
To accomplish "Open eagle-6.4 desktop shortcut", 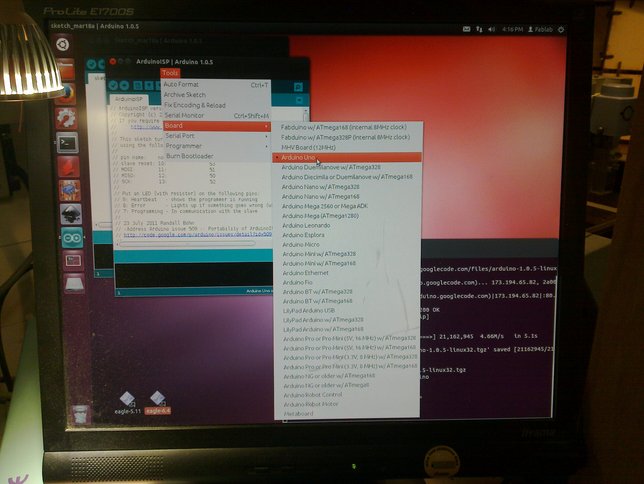I will click(158, 403).
